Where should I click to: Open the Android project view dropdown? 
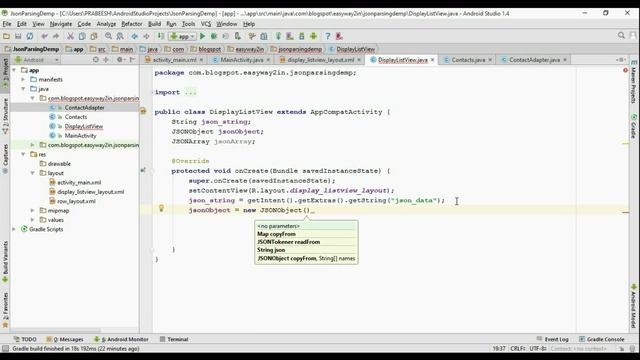coord(37,60)
